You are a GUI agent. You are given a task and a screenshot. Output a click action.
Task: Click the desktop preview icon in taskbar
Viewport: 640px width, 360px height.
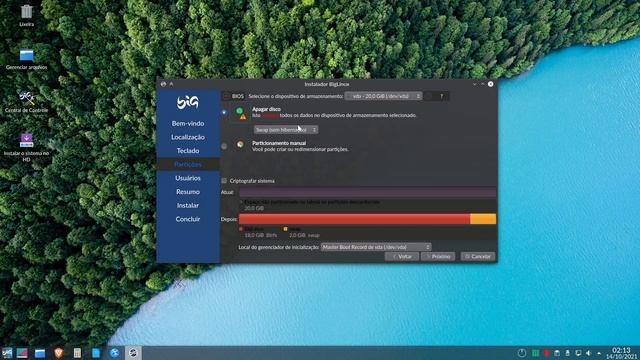coord(22,353)
